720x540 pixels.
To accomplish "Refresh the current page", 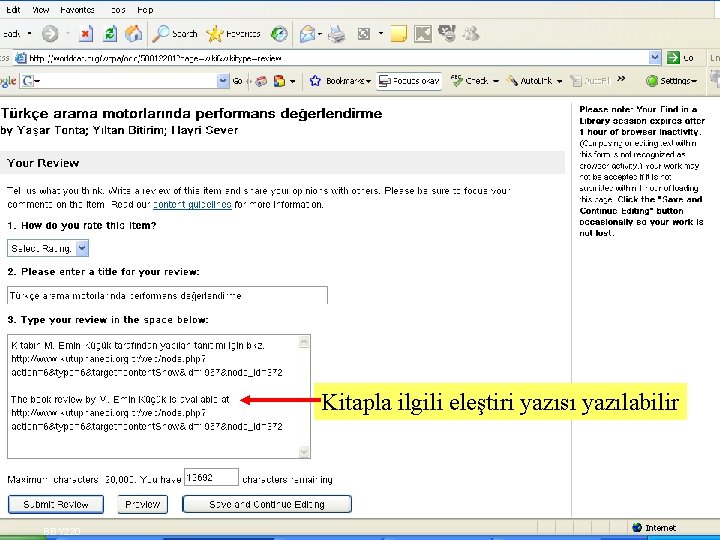I will pos(110,34).
